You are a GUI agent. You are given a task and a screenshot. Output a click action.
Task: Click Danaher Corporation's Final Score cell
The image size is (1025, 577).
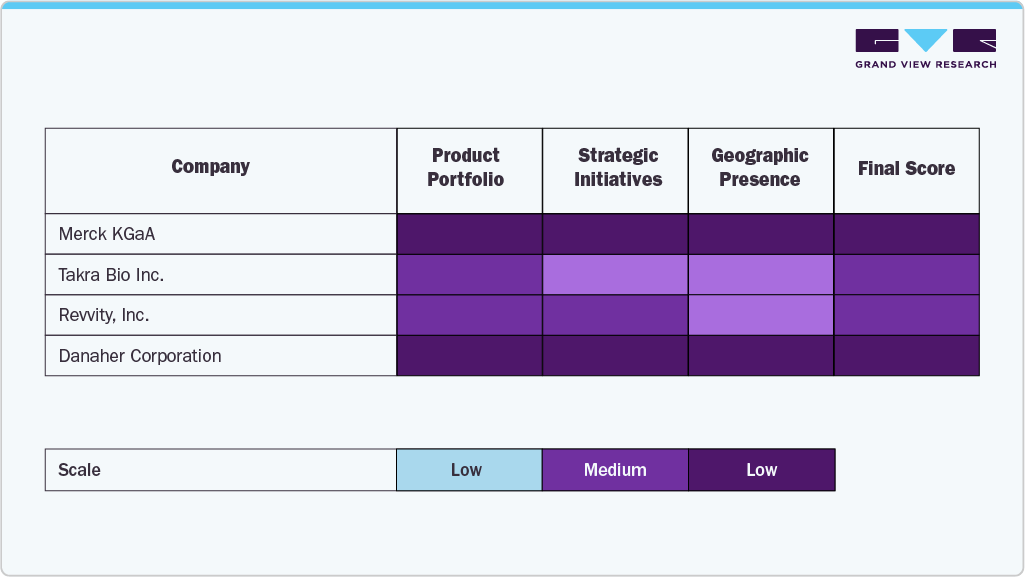(906, 356)
